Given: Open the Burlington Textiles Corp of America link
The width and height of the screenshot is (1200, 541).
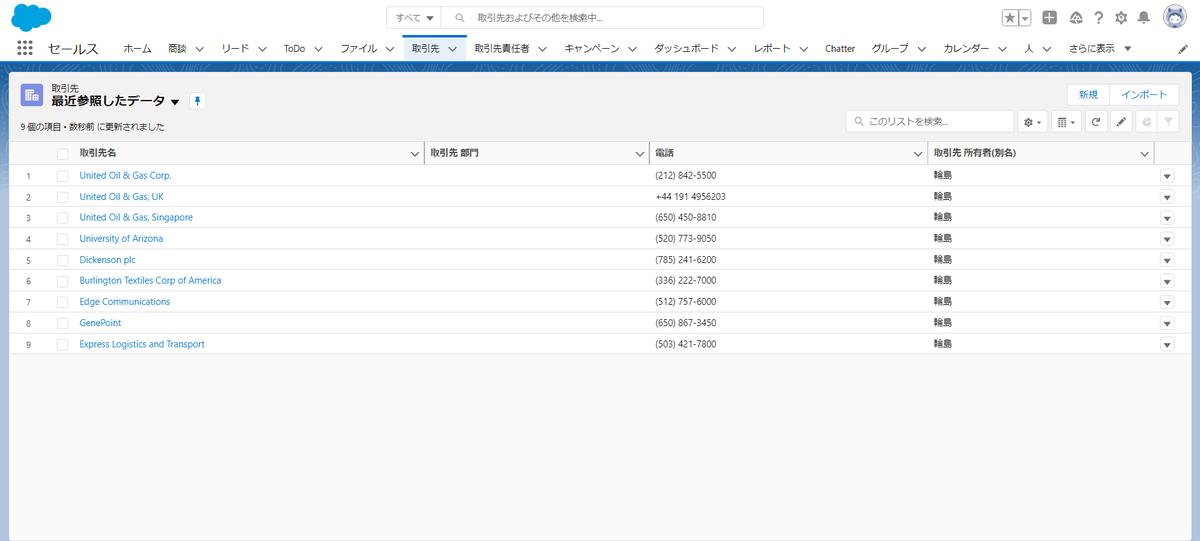Looking at the screenshot, I should click(x=150, y=281).
